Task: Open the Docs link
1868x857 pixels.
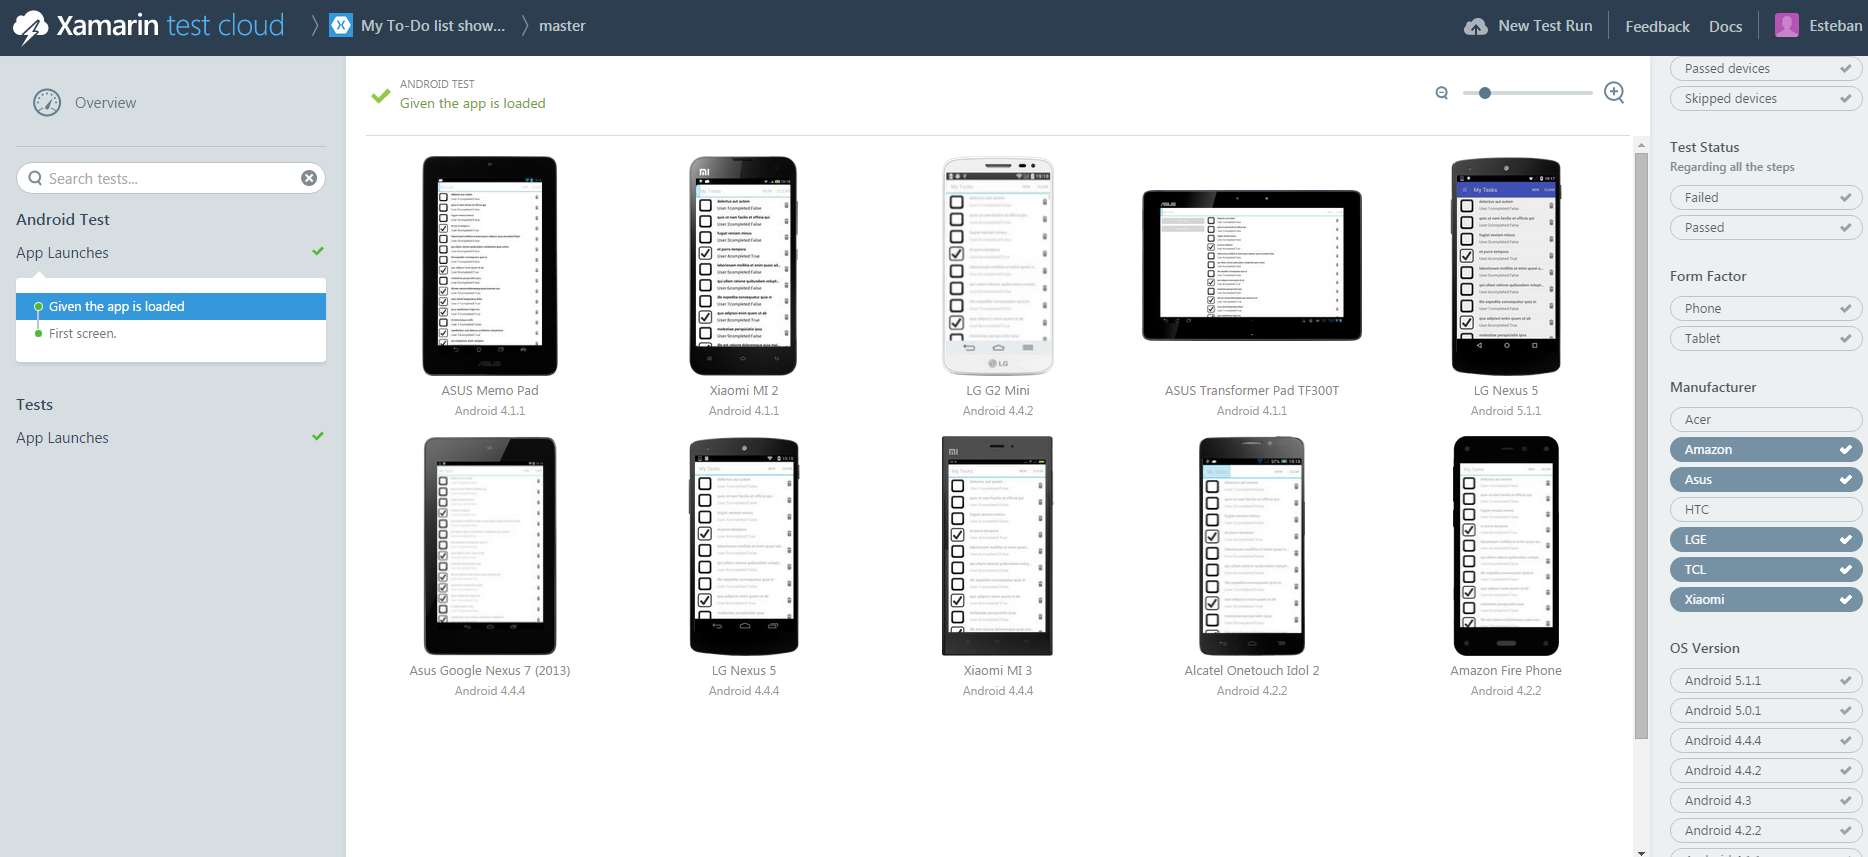Action: pyautogui.click(x=1725, y=27)
